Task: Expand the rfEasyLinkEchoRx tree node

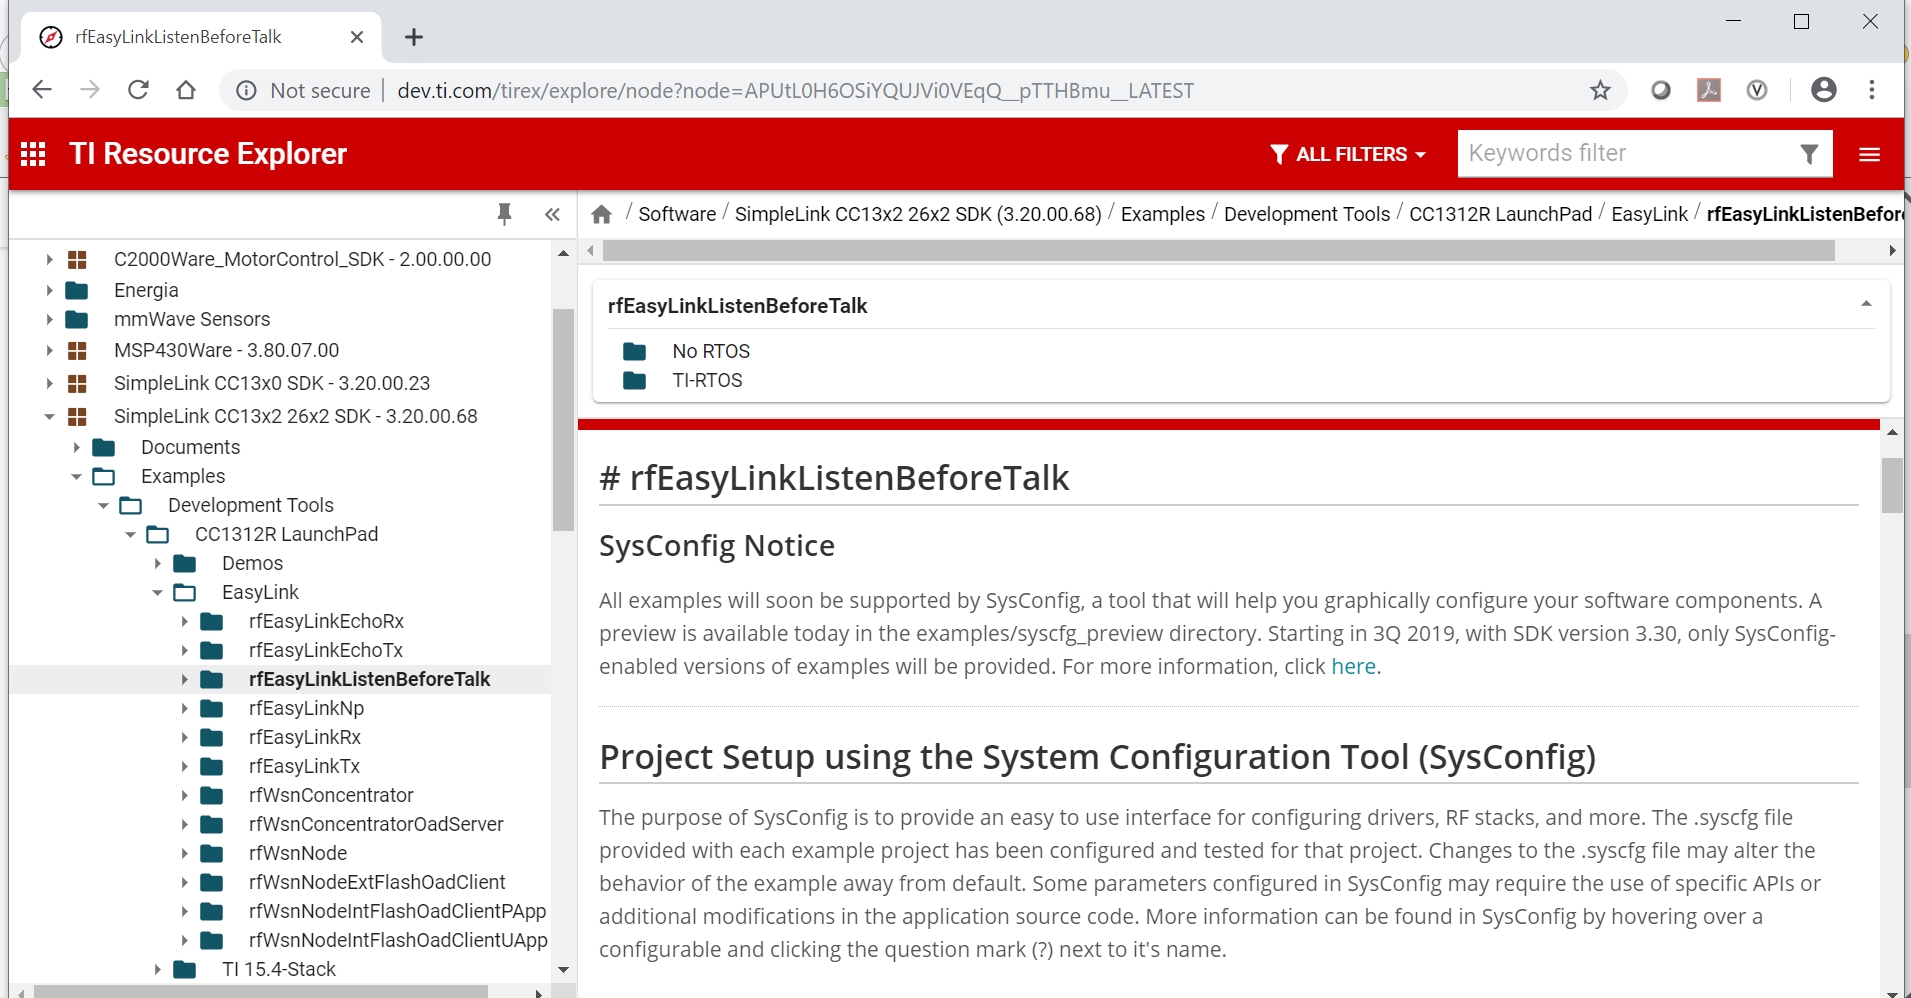Action: tap(185, 622)
